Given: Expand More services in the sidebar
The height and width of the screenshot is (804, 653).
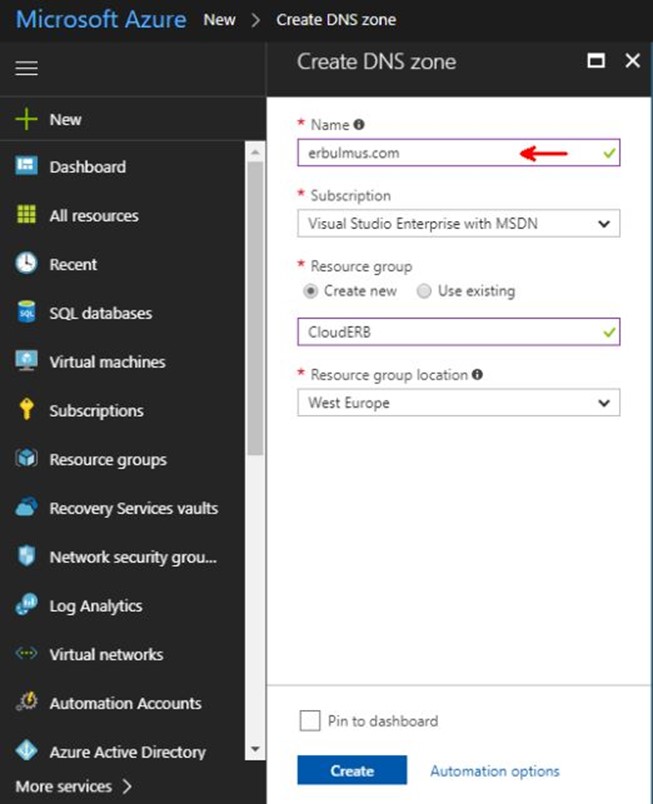Looking at the screenshot, I should point(73,786).
